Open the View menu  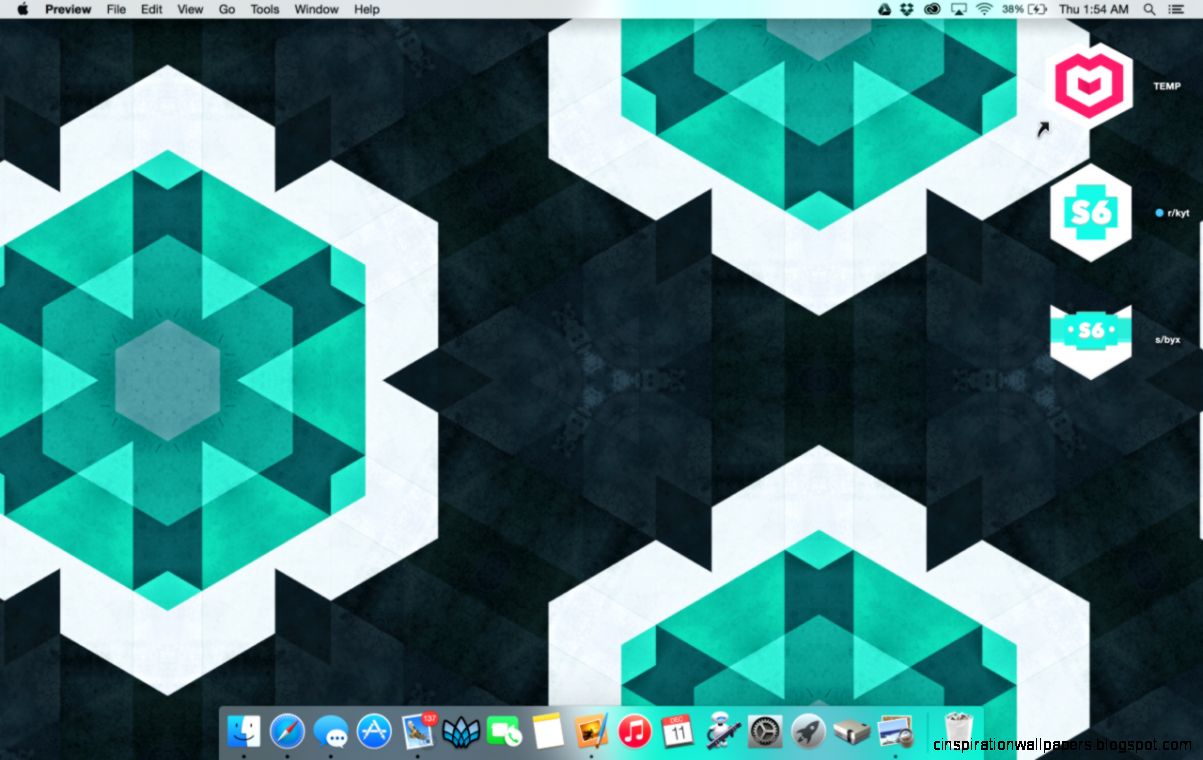coord(190,9)
